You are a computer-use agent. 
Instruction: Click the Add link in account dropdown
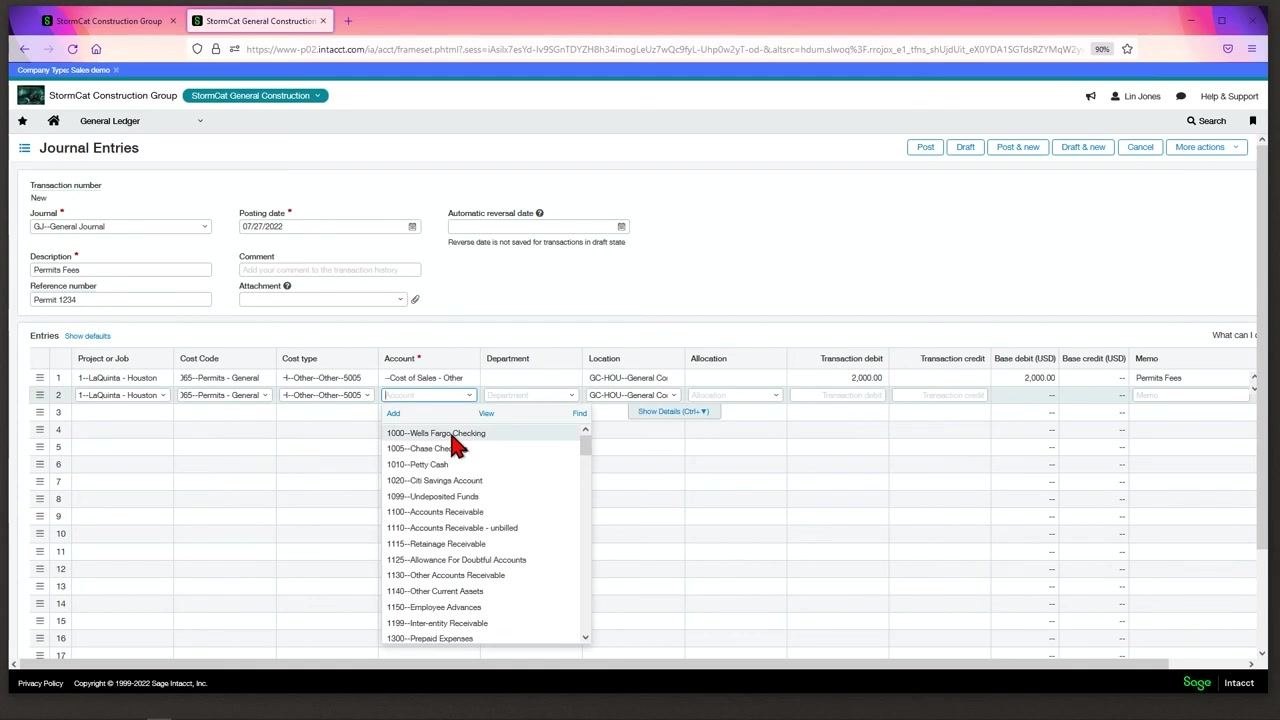[x=393, y=413]
